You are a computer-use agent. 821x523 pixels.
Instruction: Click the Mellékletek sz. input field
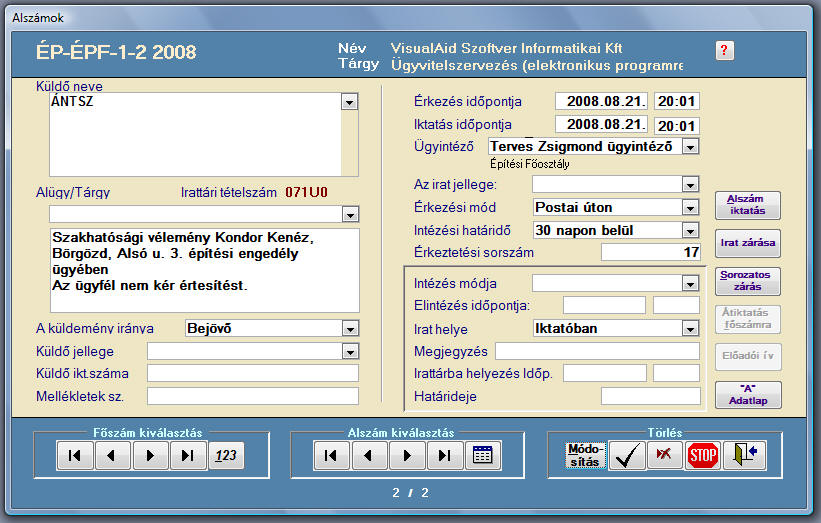point(253,396)
